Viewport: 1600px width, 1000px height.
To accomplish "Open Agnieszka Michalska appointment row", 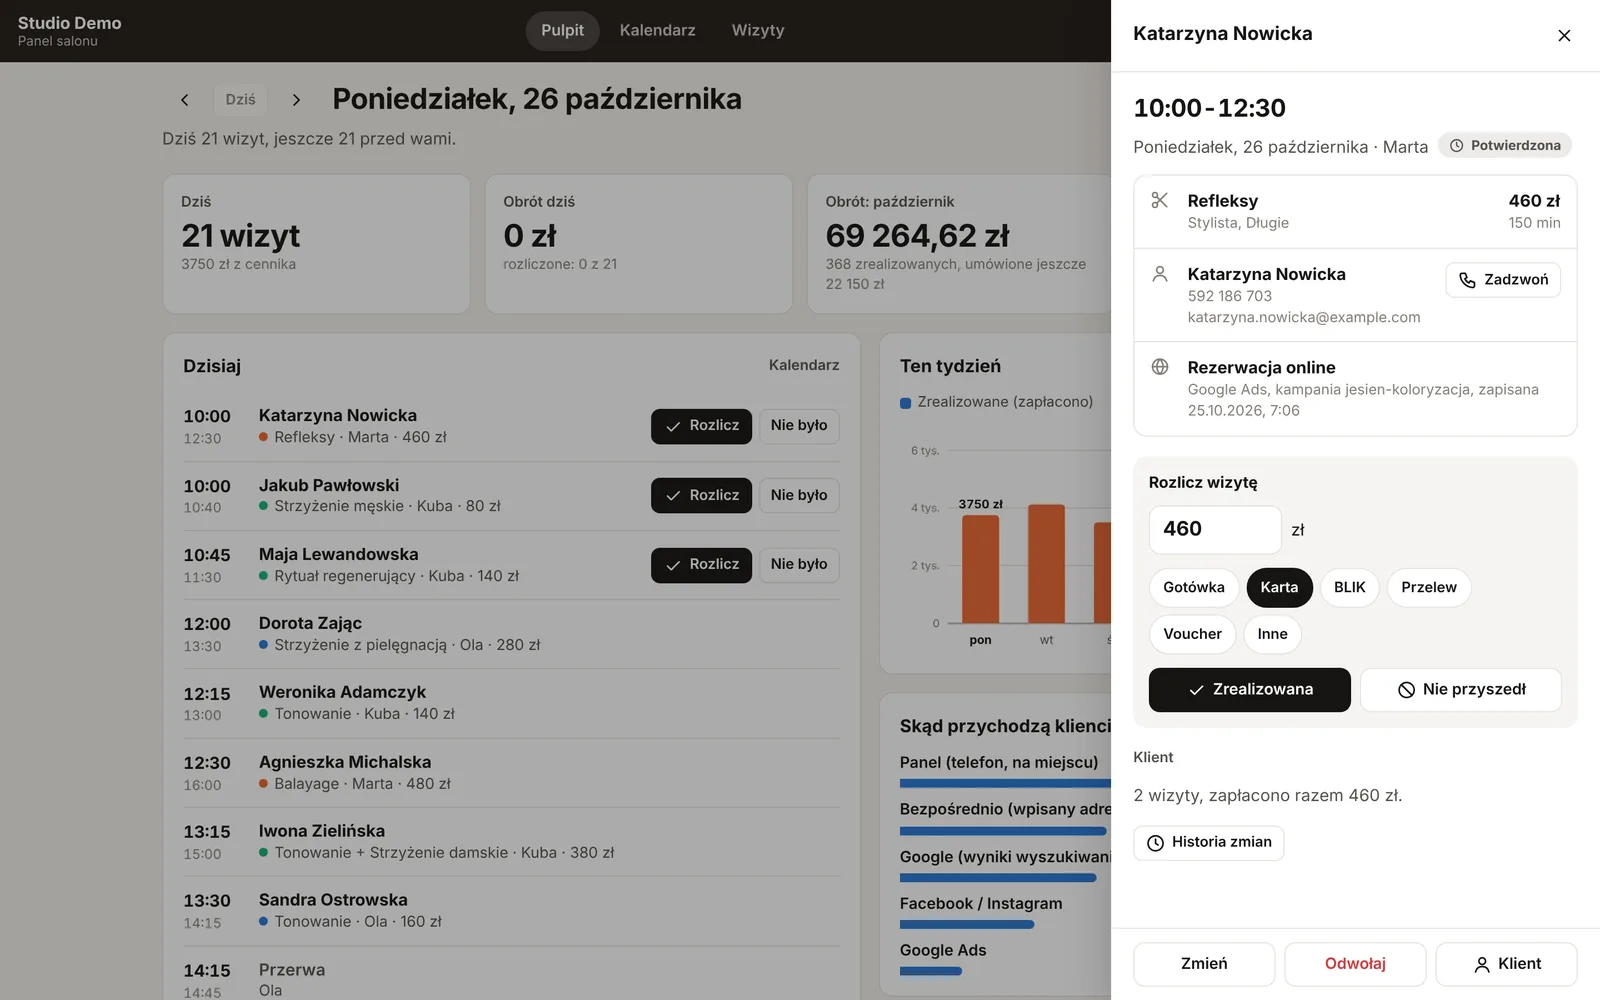I will pos(511,773).
